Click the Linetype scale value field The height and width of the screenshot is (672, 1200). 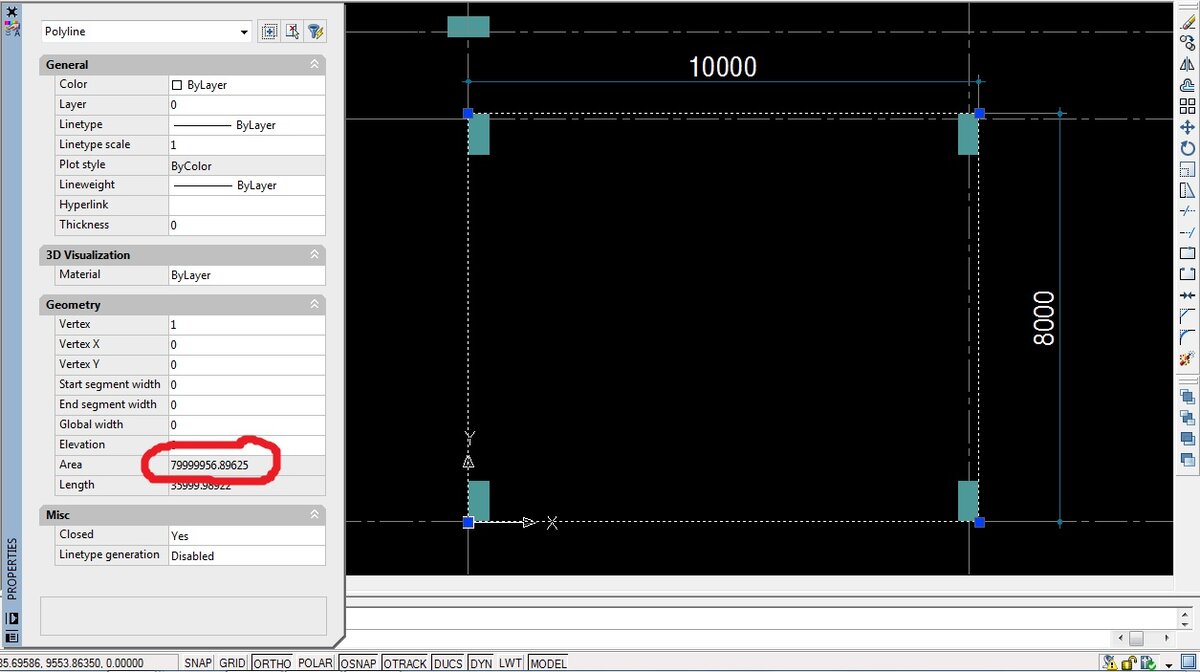pos(246,145)
